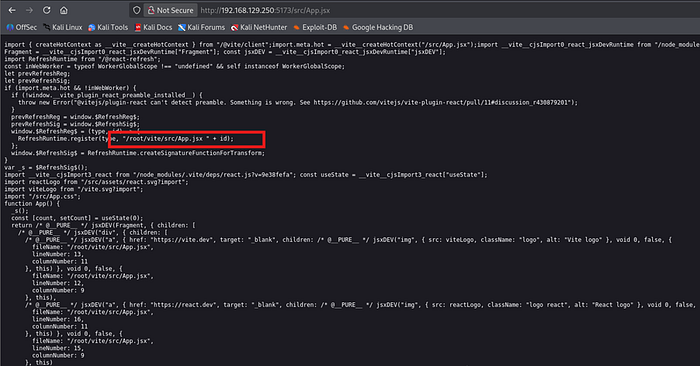Open the Kali NetHunter bookmark
The height and width of the screenshot is (366, 700).
click(259, 27)
